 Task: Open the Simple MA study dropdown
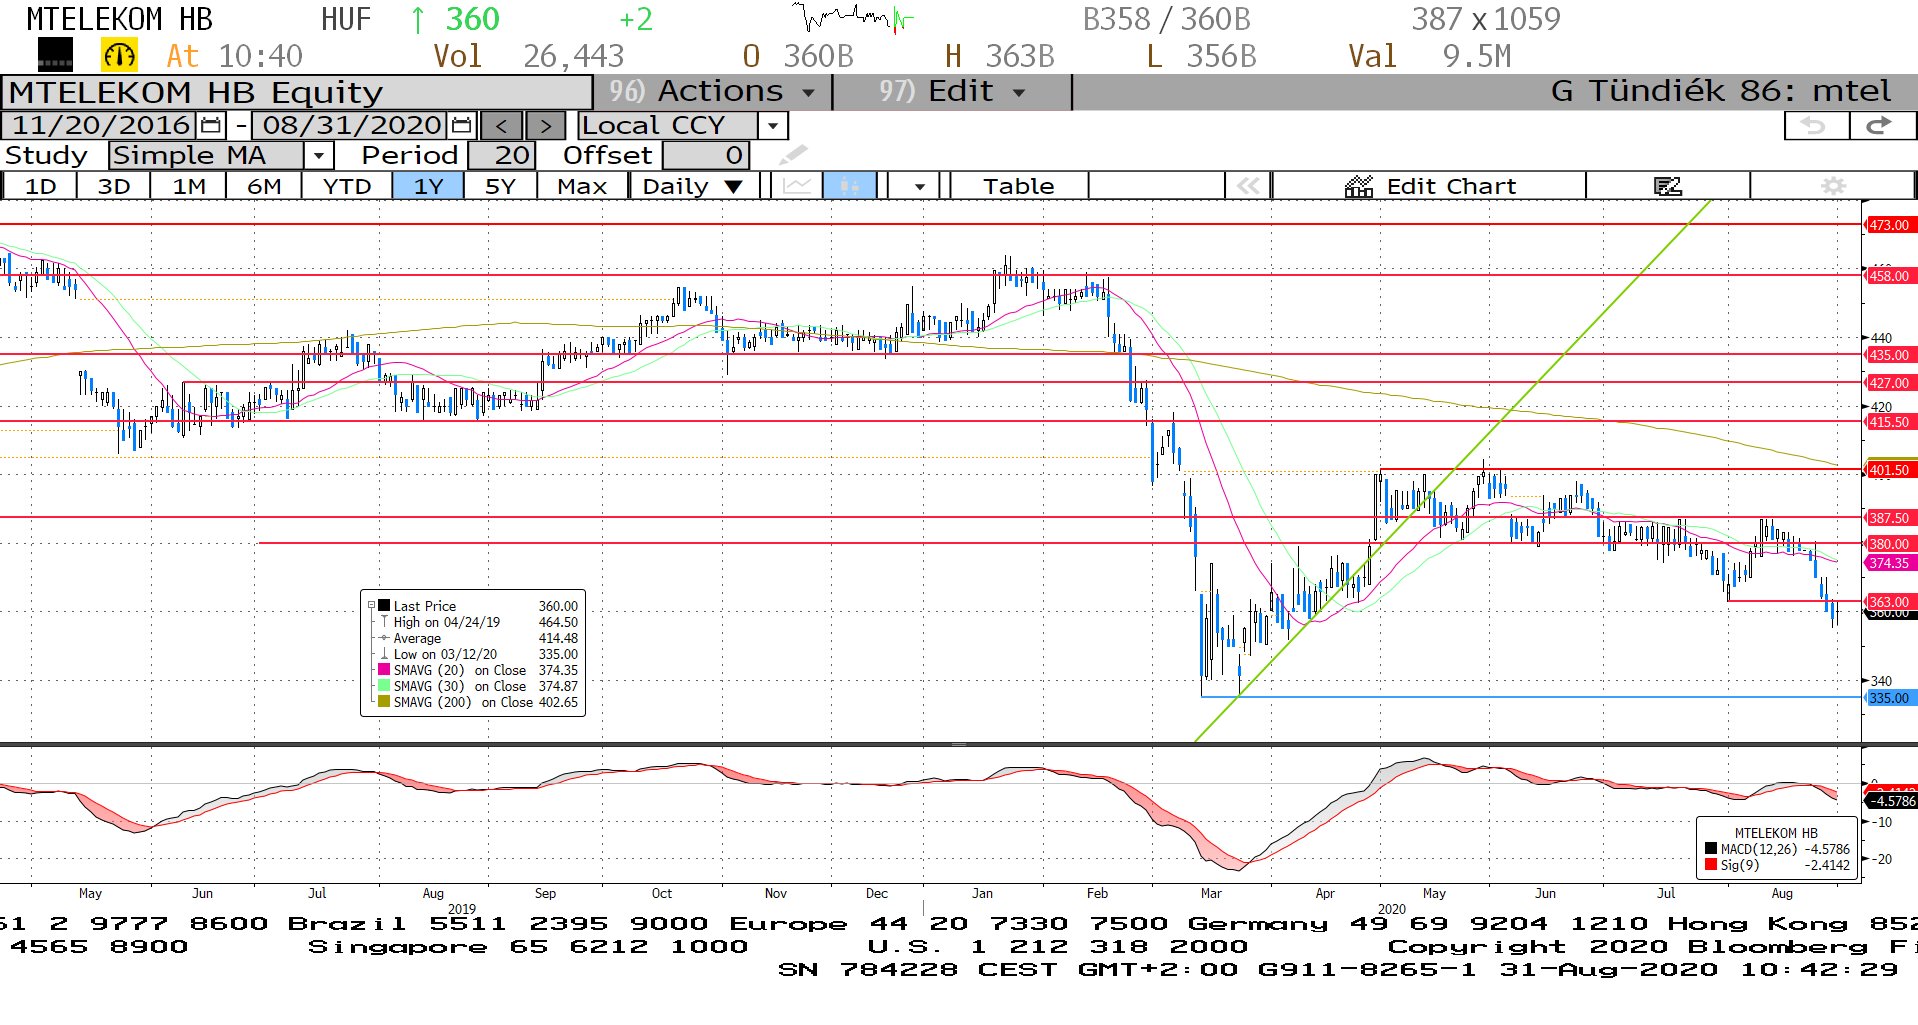click(318, 156)
